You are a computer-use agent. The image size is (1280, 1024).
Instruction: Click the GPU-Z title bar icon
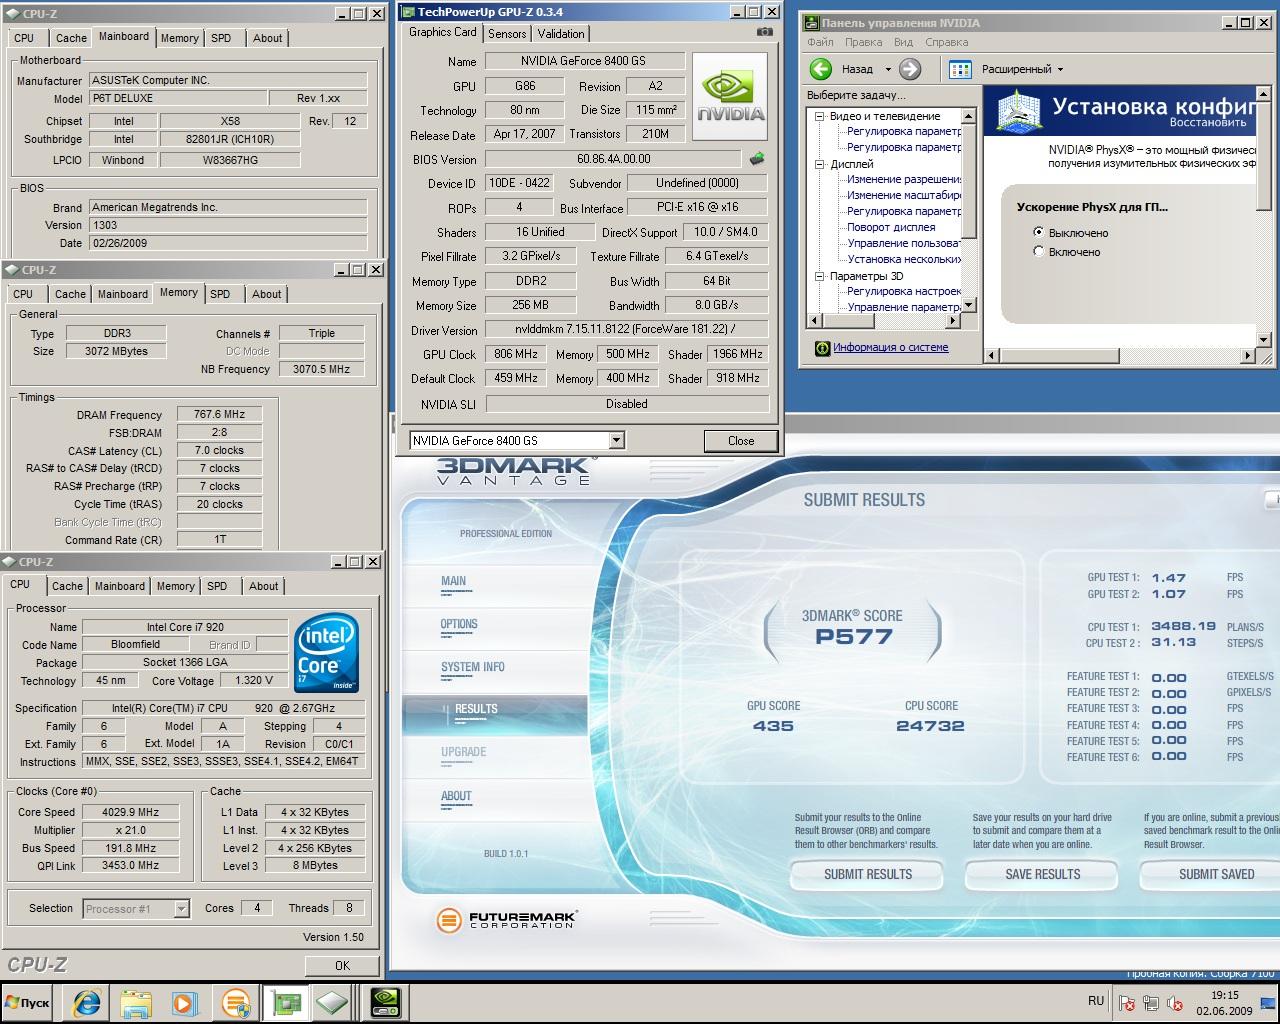[407, 12]
